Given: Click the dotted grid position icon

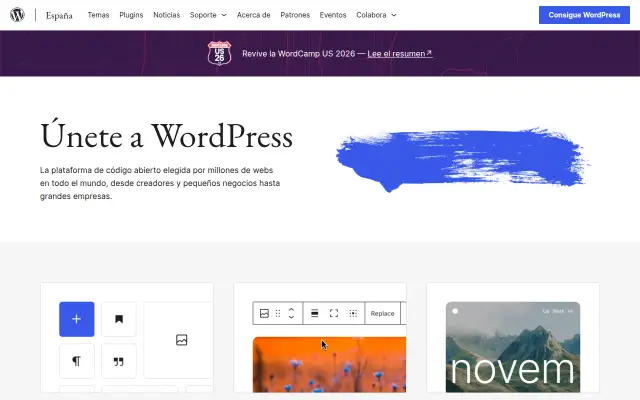Looking at the screenshot, I should pyautogui.click(x=353, y=313).
